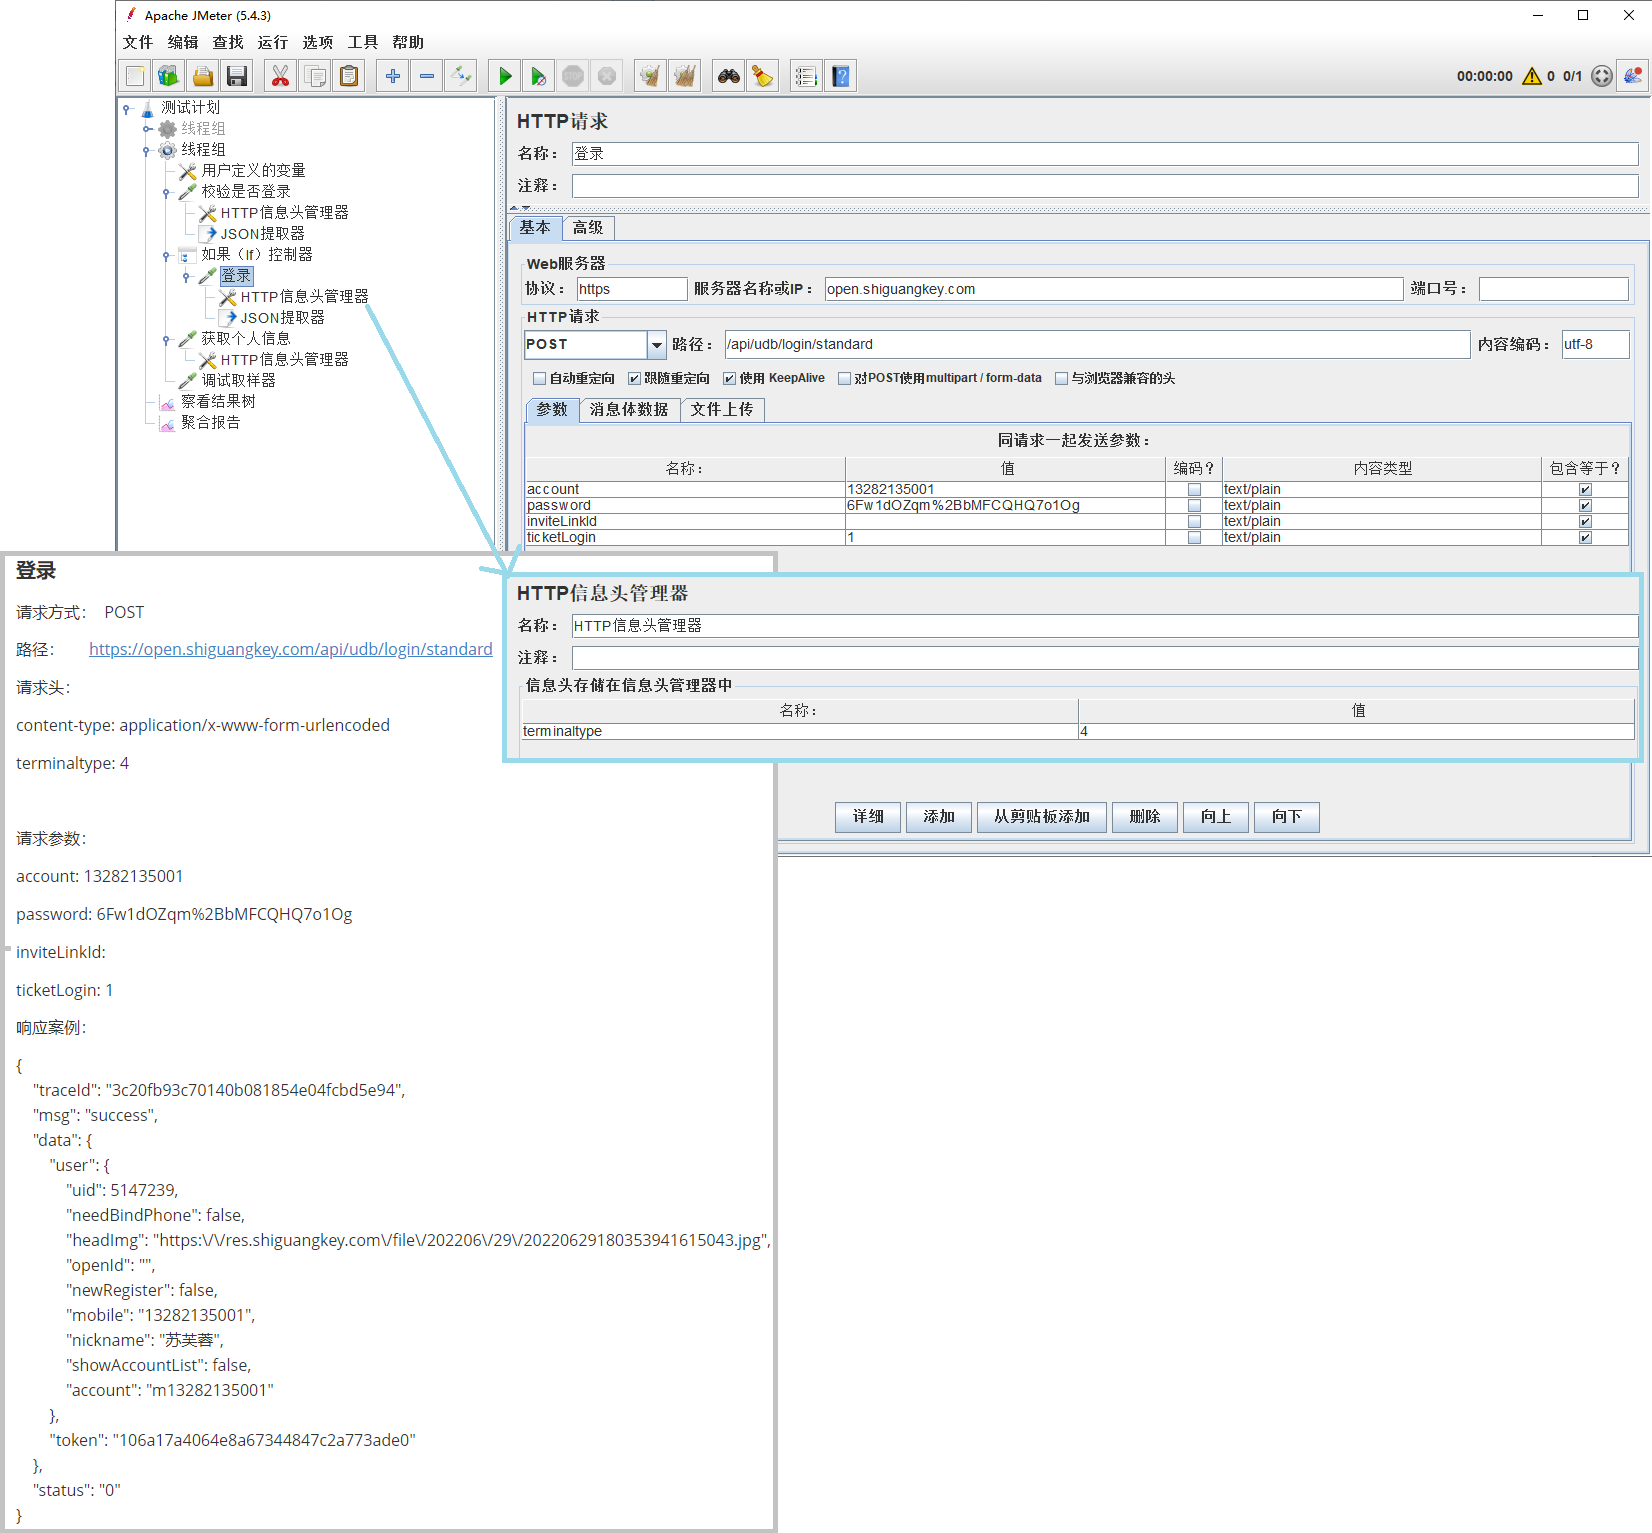Enable the 自动重定向 checkbox
Viewport: 1652px width, 1533px height.
[x=540, y=378]
